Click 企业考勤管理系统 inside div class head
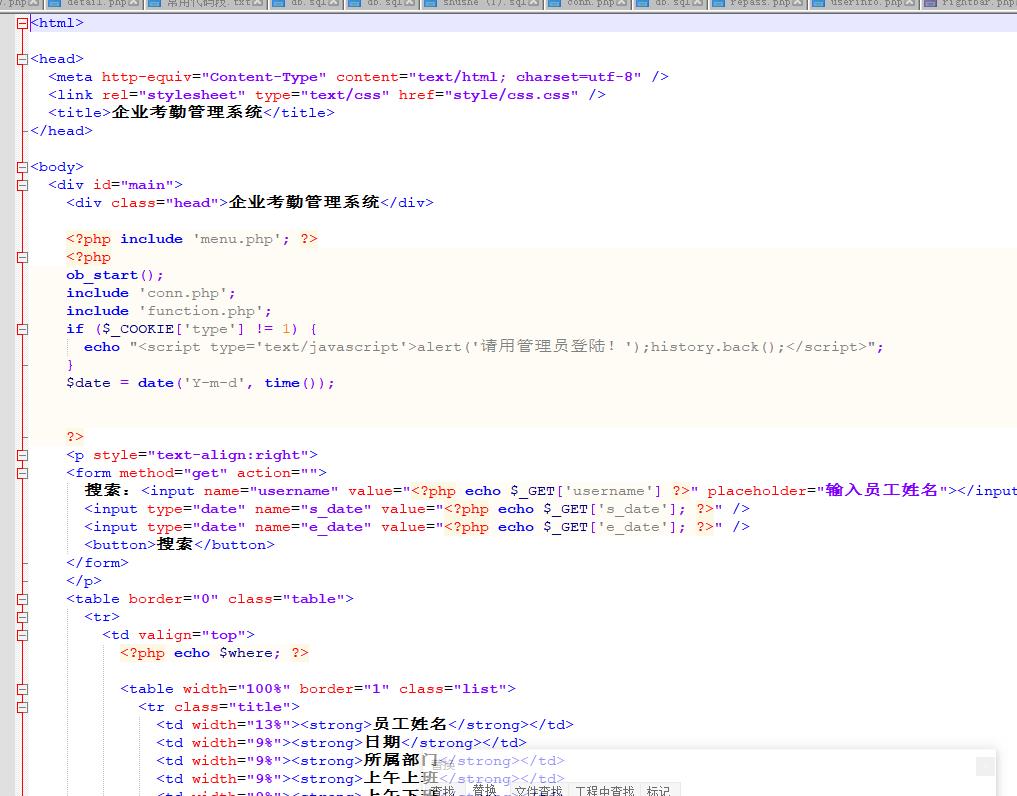 304,202
